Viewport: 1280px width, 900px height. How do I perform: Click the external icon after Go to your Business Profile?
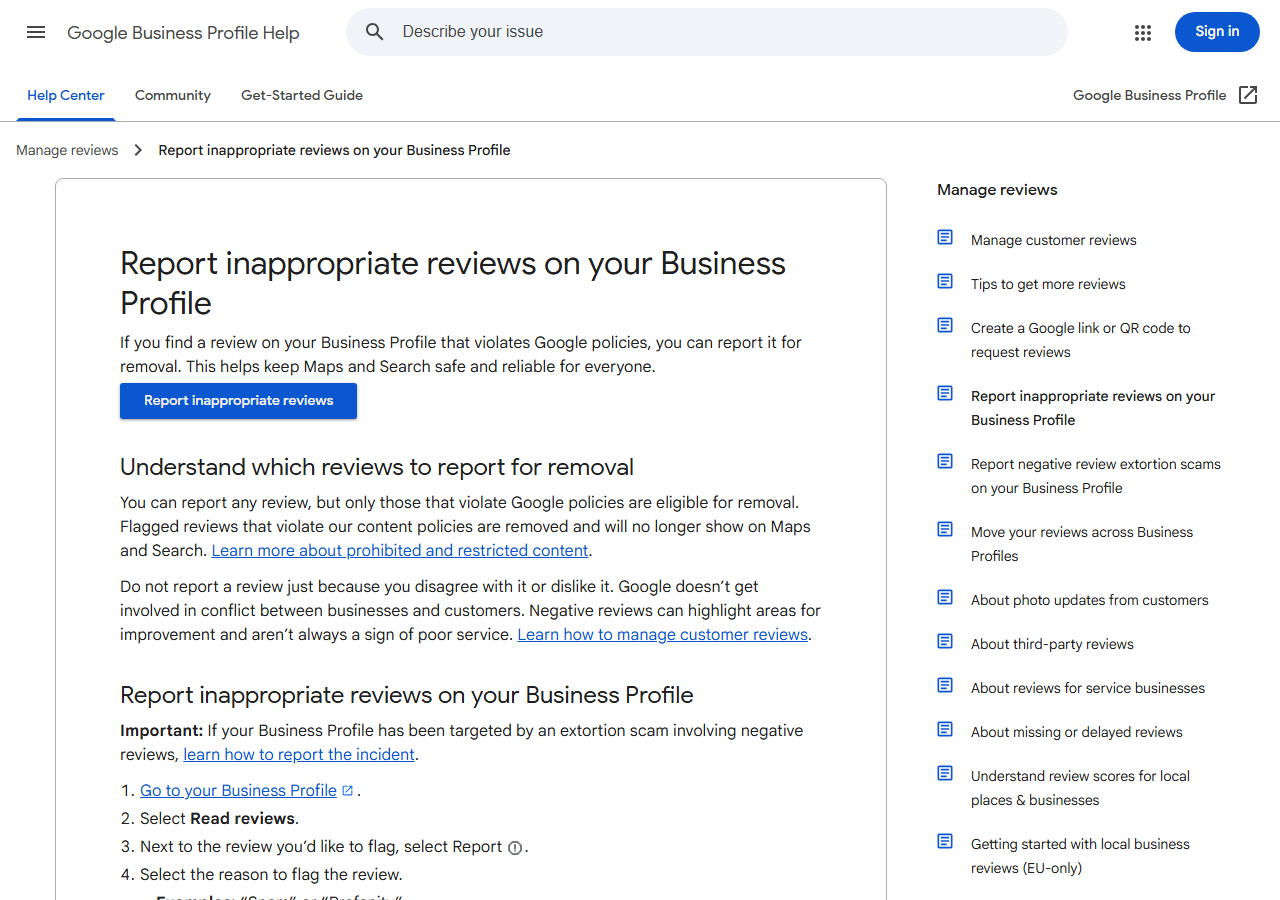[x=347, y=790]
